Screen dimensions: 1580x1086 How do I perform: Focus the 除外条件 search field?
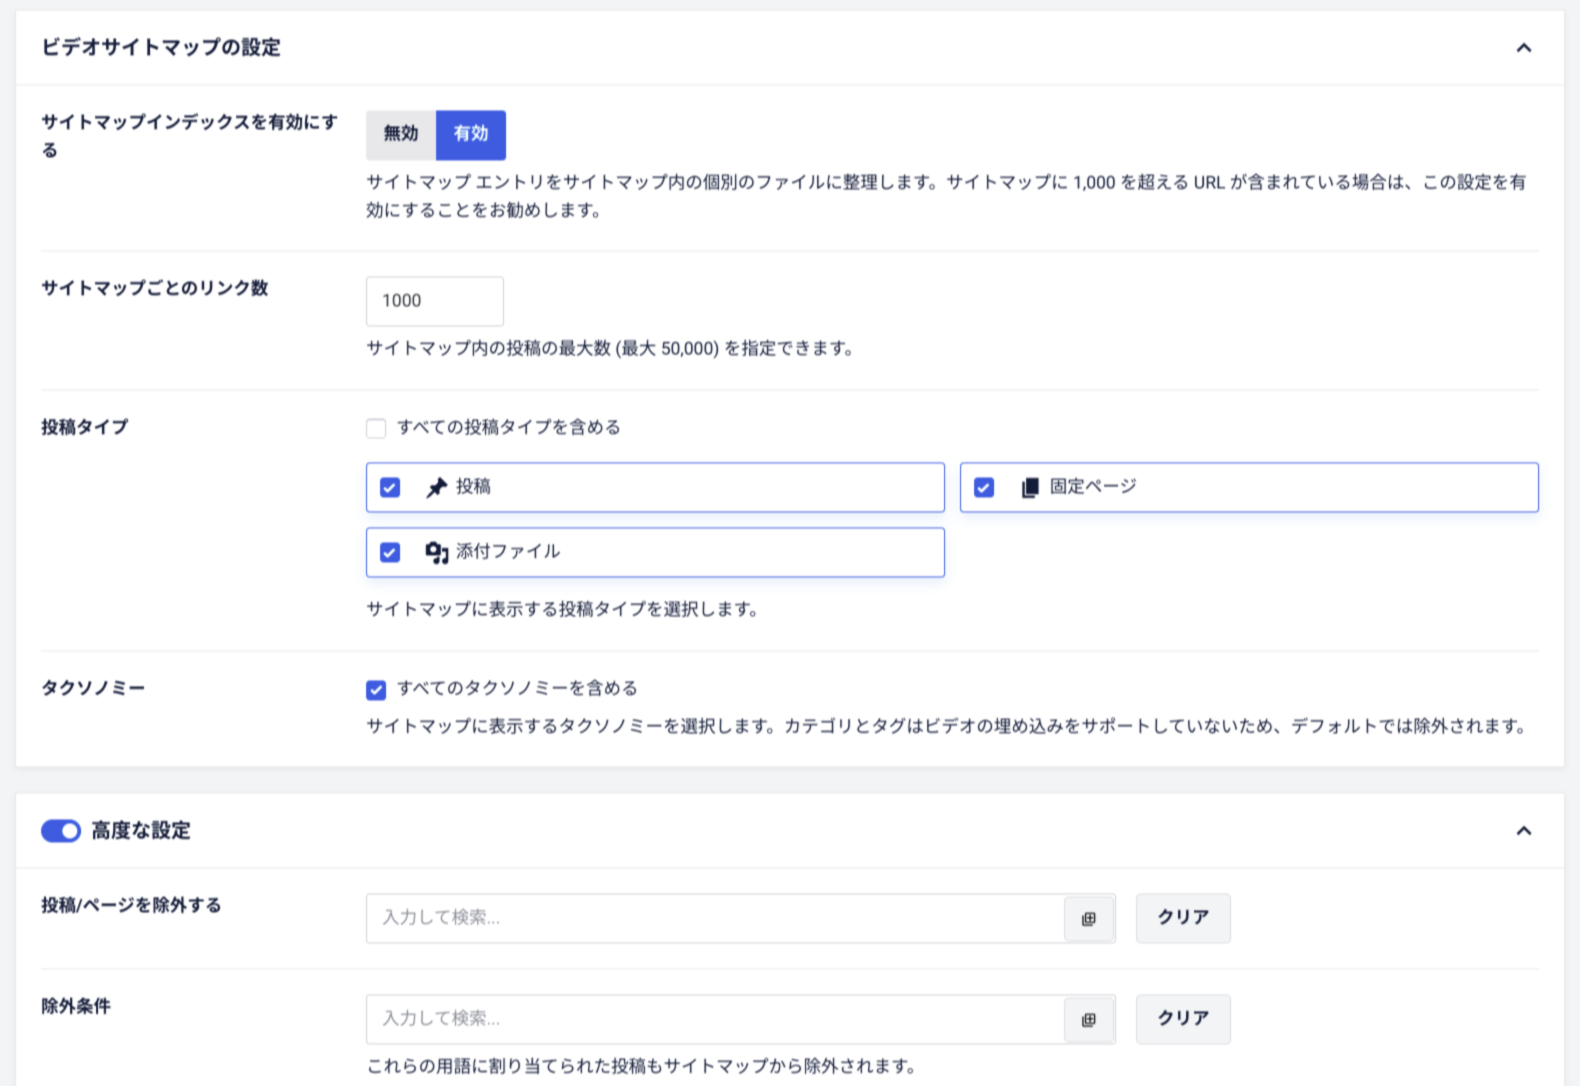[x=715, y=1019]
